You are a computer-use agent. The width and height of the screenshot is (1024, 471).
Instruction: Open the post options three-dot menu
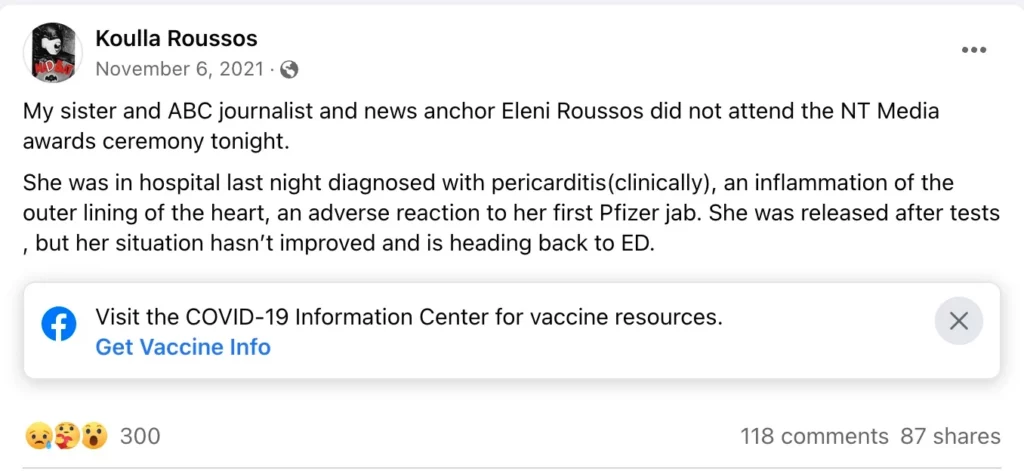[x=974, y=50]
